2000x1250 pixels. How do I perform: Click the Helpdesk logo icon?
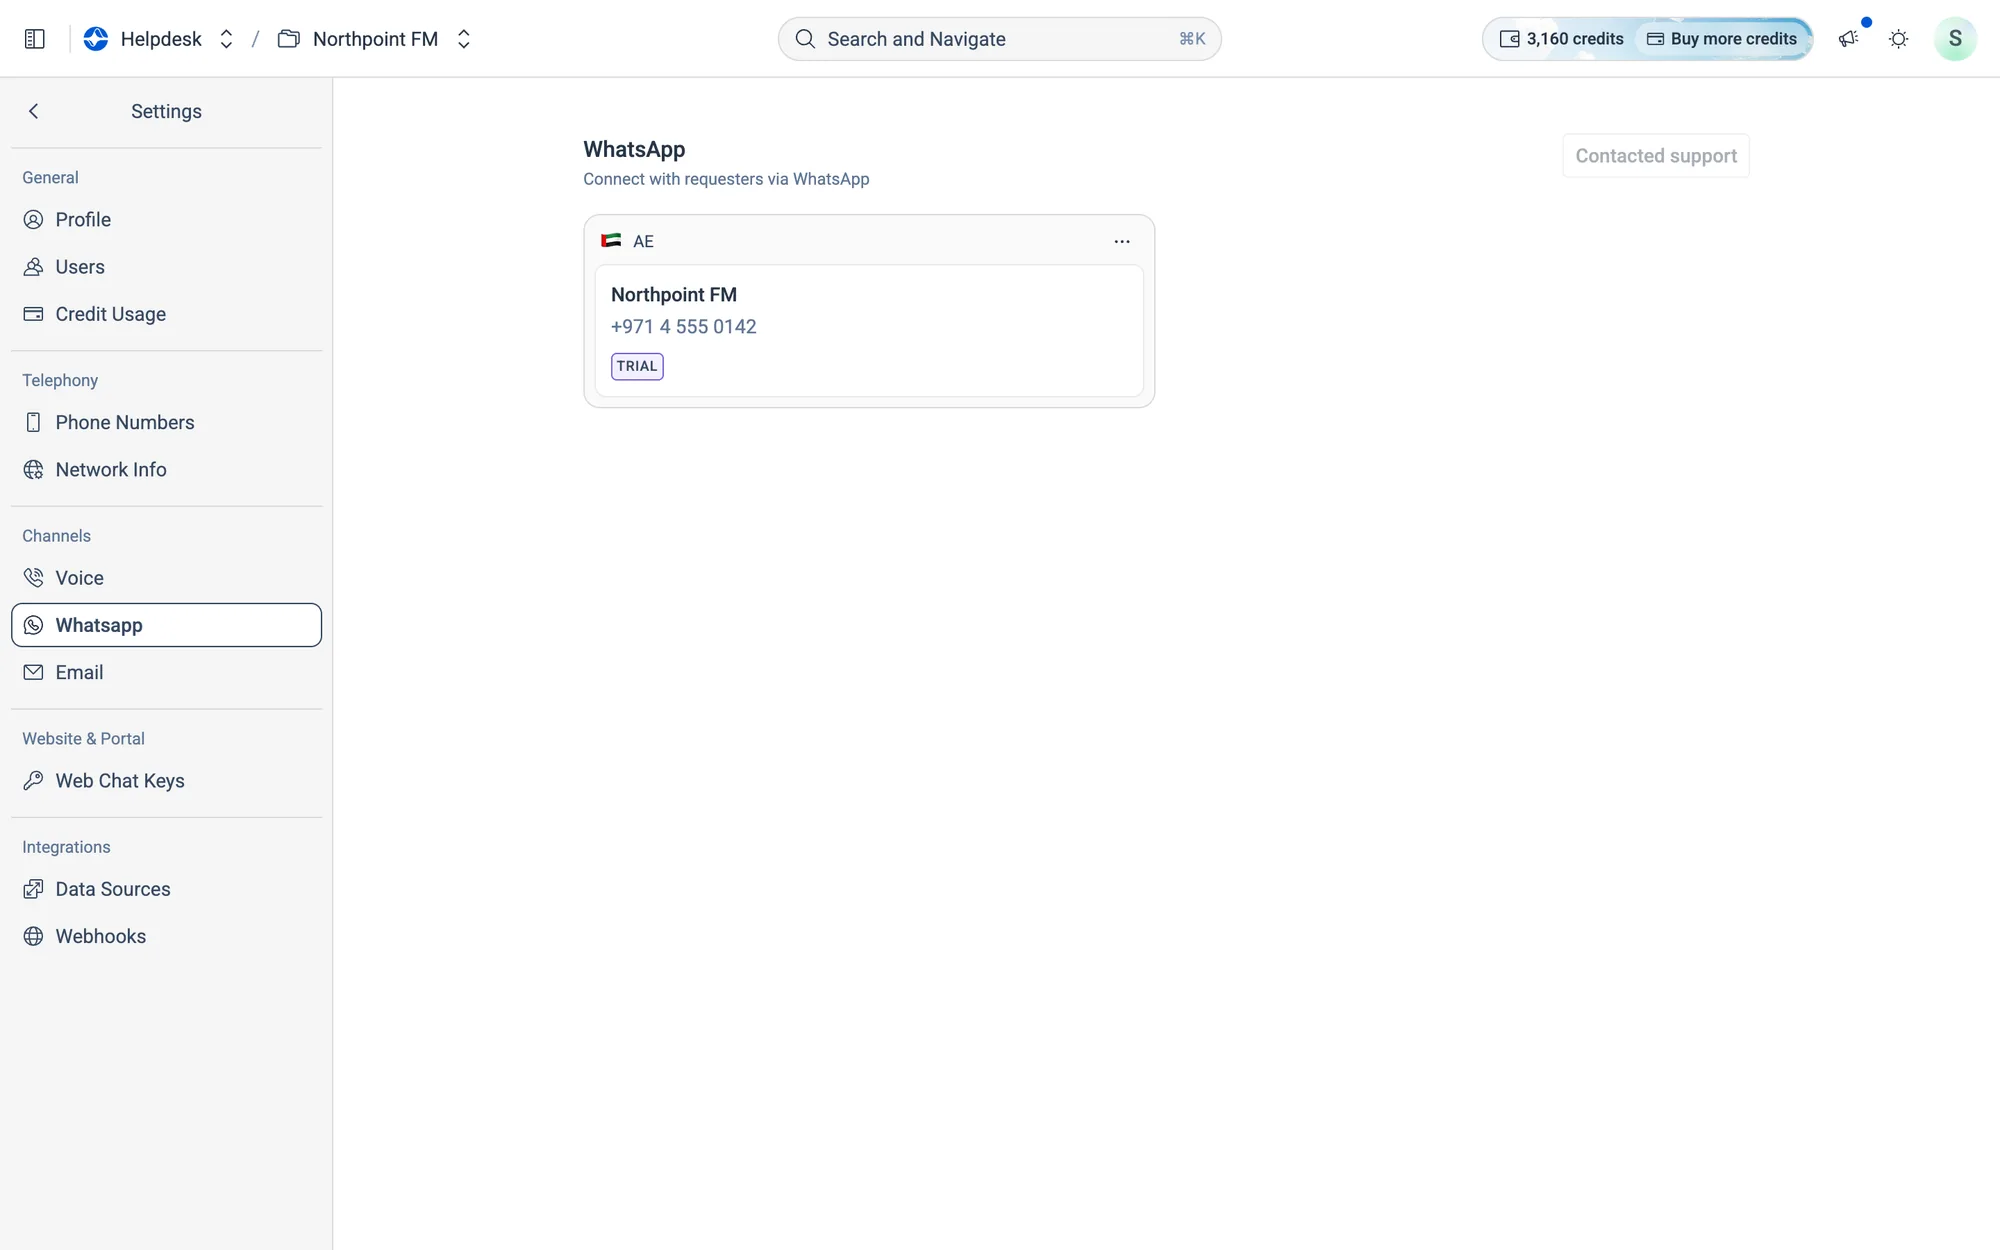[96, 39]
